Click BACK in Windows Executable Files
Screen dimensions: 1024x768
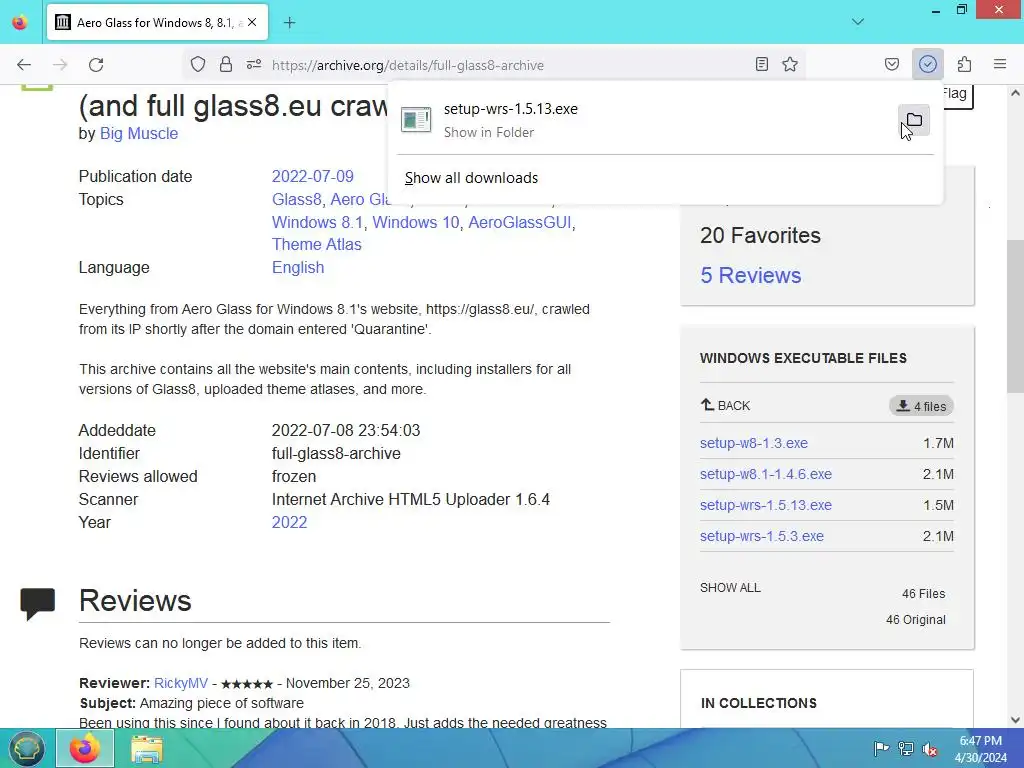726,406
